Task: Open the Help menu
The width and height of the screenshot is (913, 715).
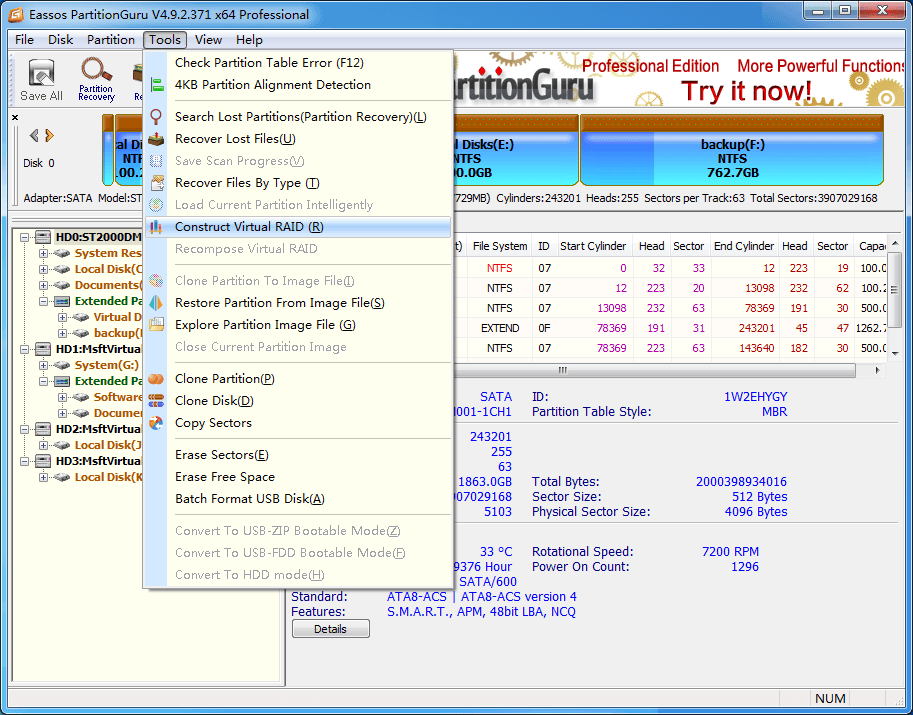Action: tap(249, 40)
